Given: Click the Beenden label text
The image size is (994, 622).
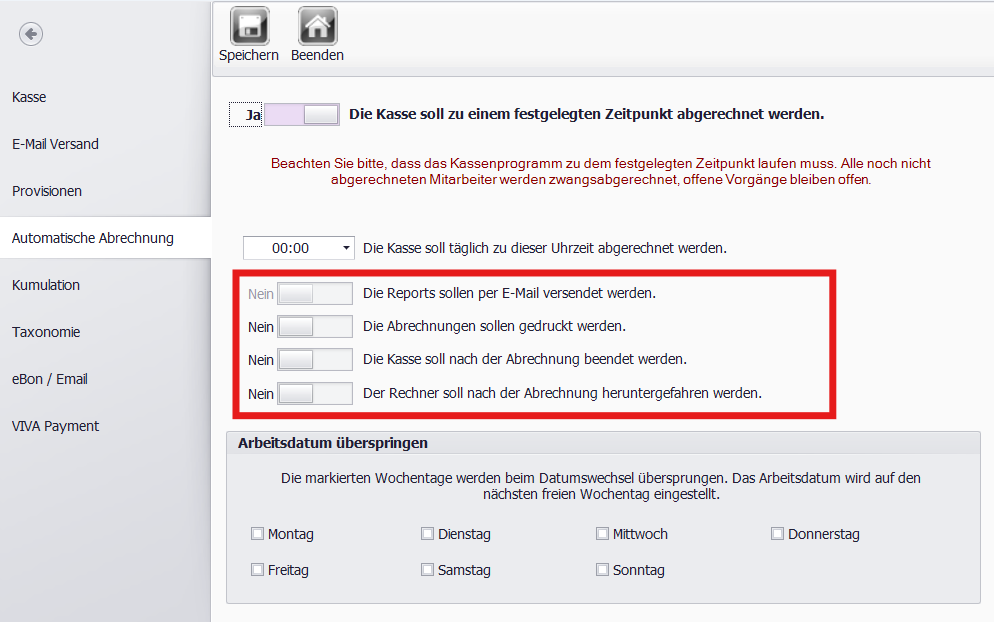Looking at the screenshot, I should click(x=317, y=55).
